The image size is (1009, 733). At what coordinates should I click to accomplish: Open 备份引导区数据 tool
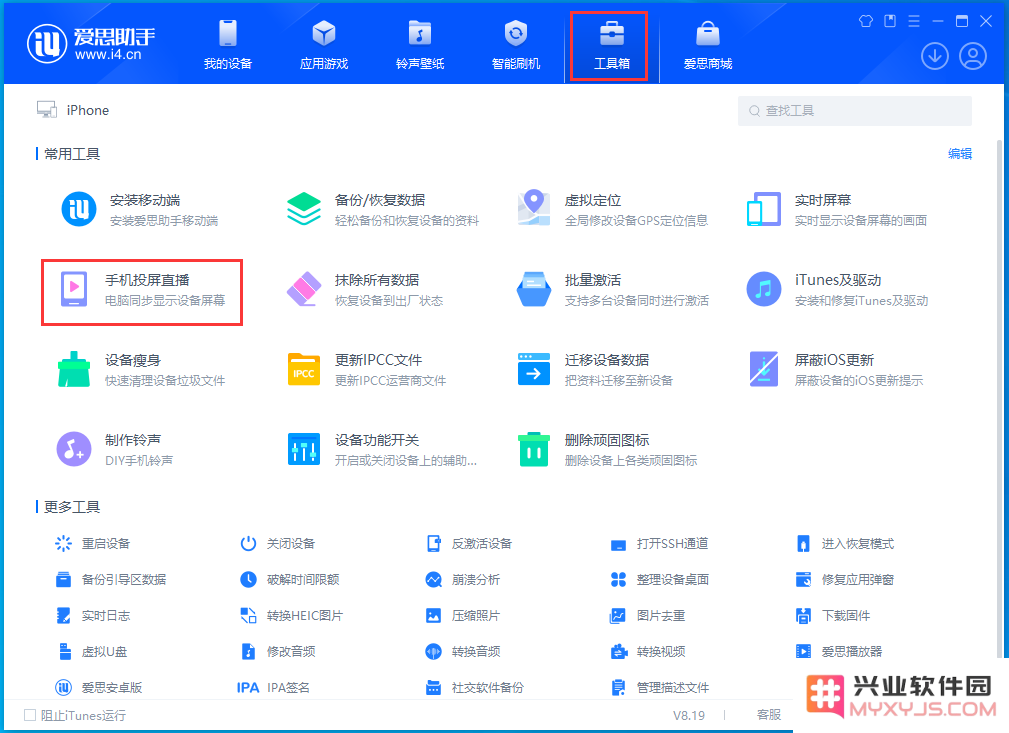[x=111, y=580]
